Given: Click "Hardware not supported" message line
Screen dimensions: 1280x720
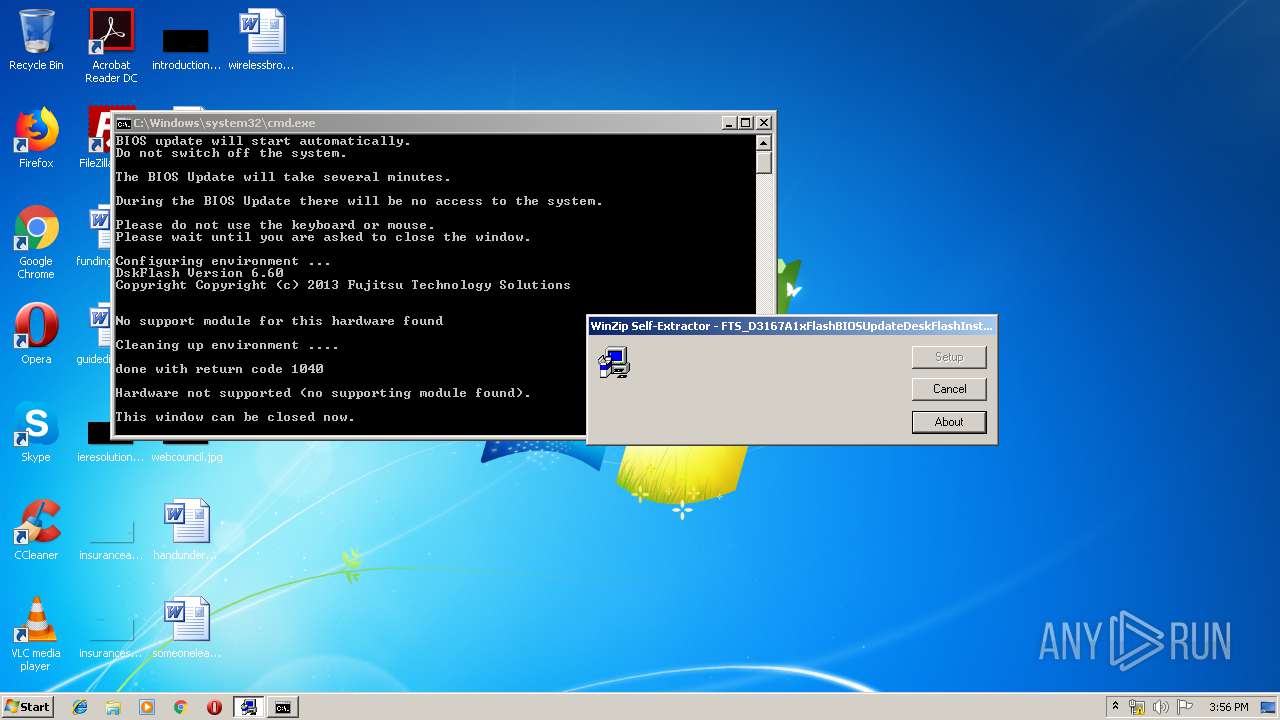Looking at the screenshot, I should pos(323,393).
